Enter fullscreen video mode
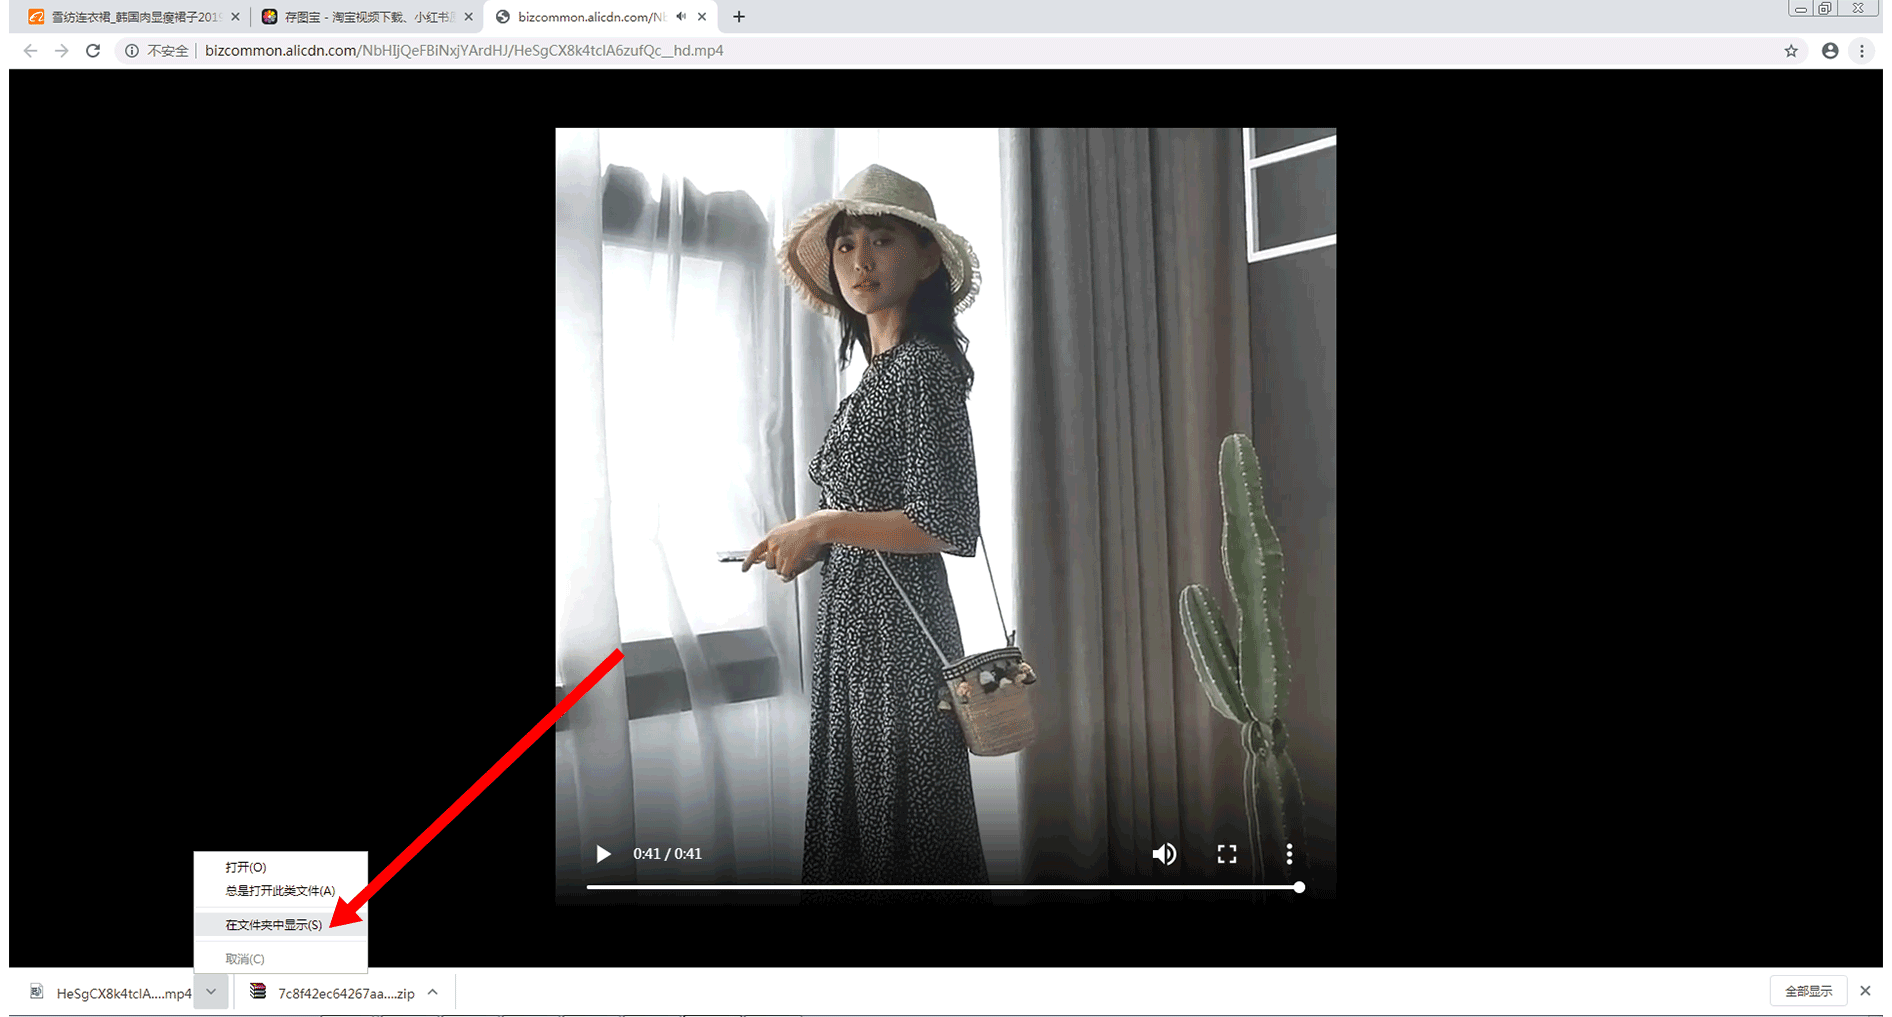Screen dimensions: 1892x1017 tap(1227, 854)
